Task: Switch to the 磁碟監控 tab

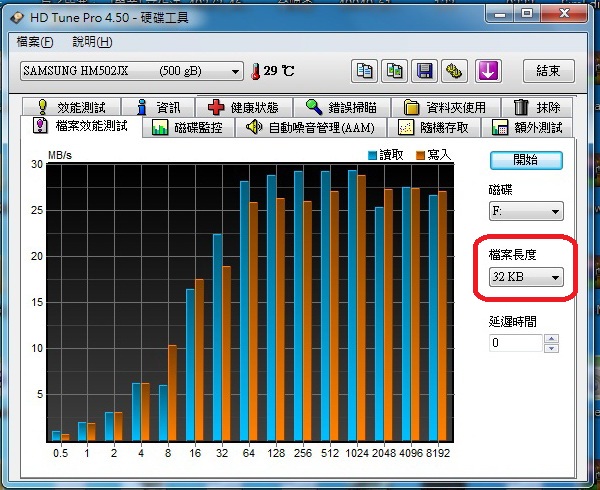Action: click(188, 127)
